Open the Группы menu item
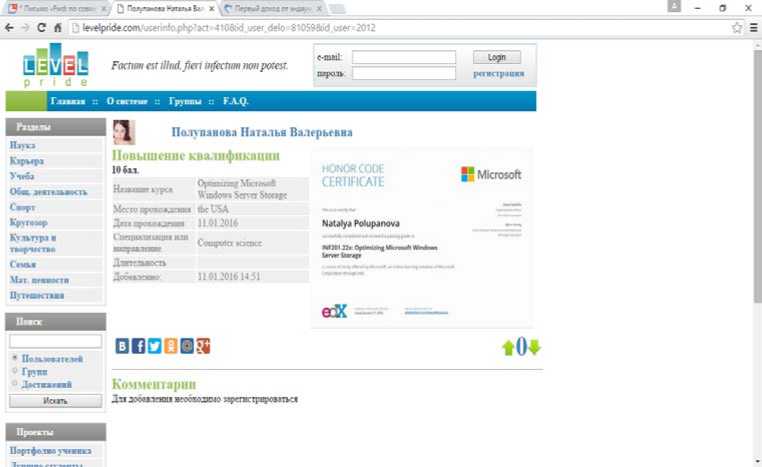 pos(185,101)
